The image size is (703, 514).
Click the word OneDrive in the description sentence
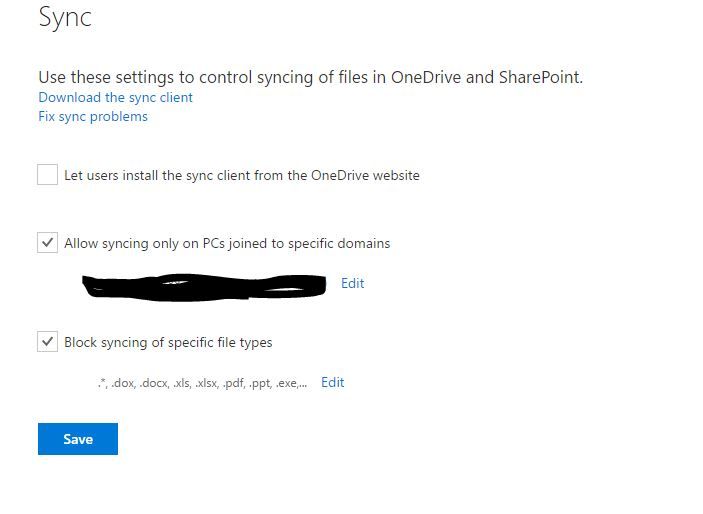pos(426,77)
